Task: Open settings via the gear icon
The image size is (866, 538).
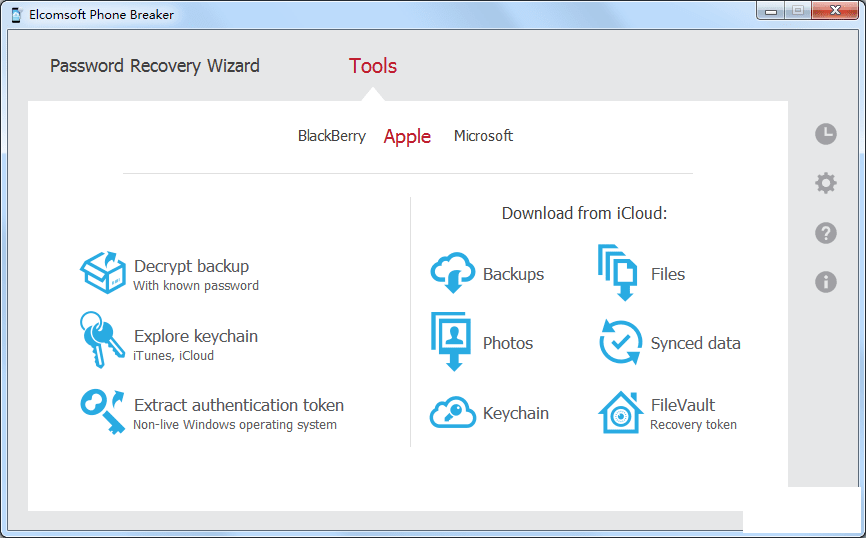Action: 826,183
